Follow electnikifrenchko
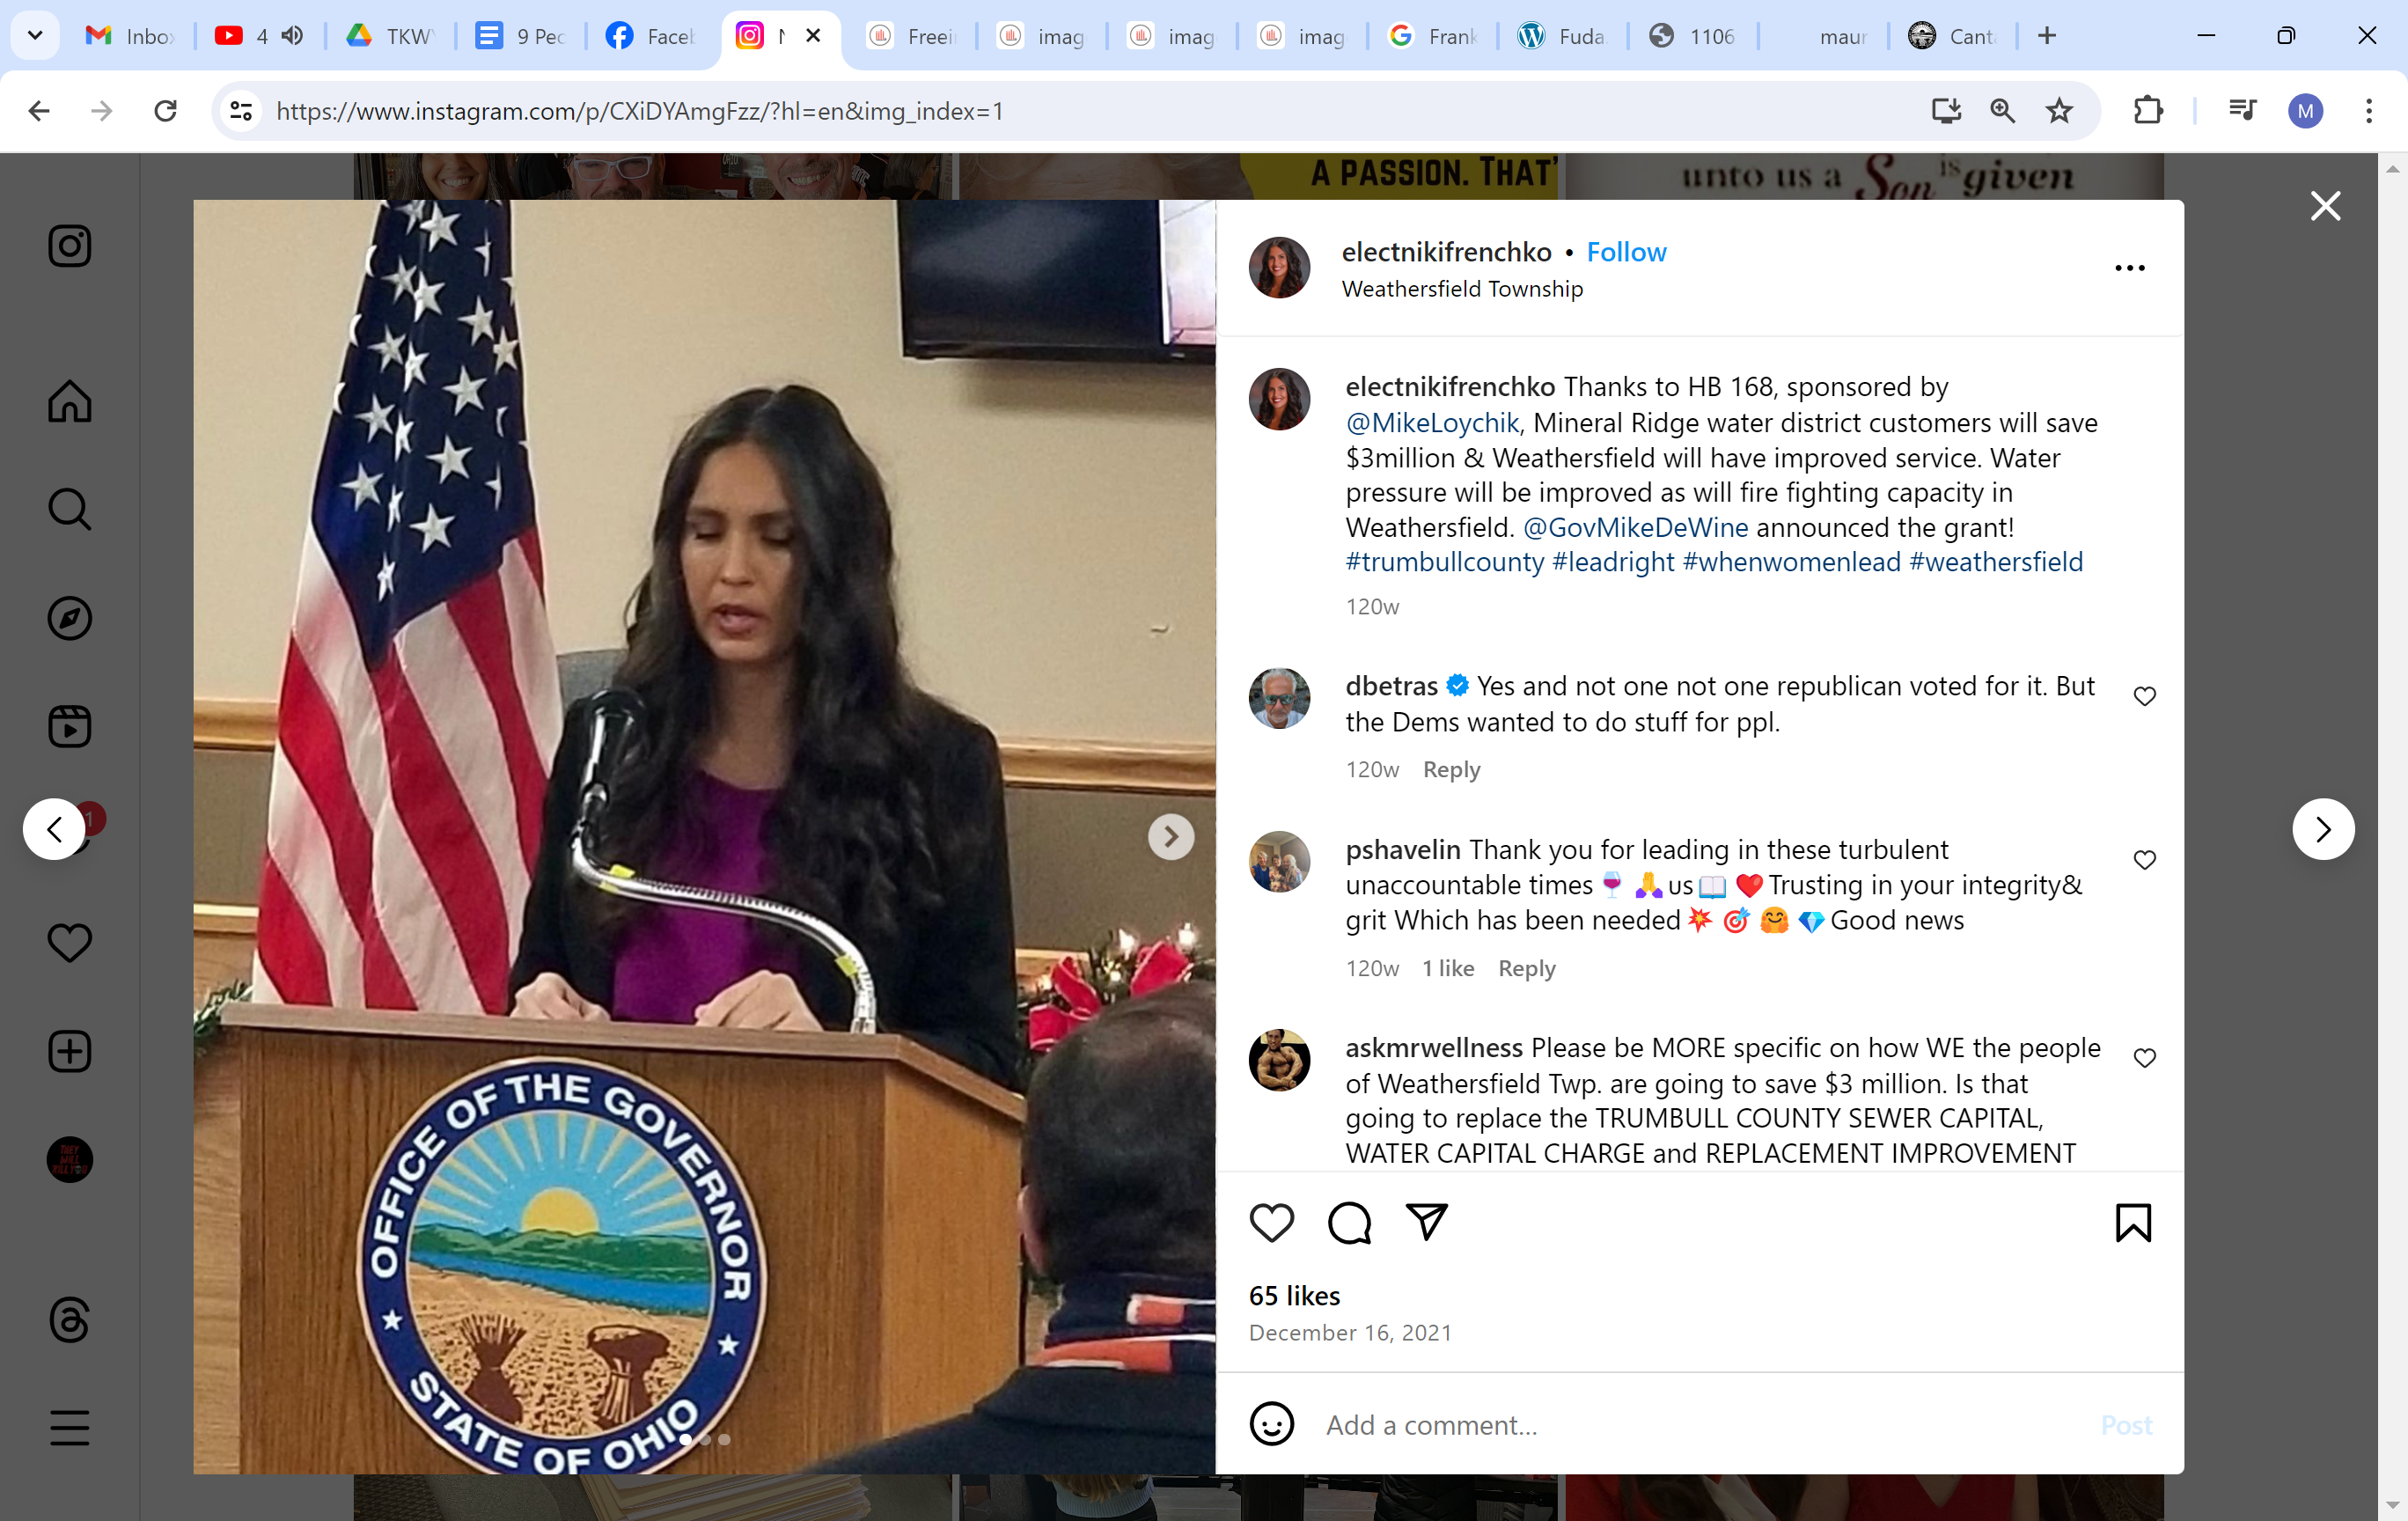Image resolution: width=2408 pixels, height=1521 pixels. 1626,252
